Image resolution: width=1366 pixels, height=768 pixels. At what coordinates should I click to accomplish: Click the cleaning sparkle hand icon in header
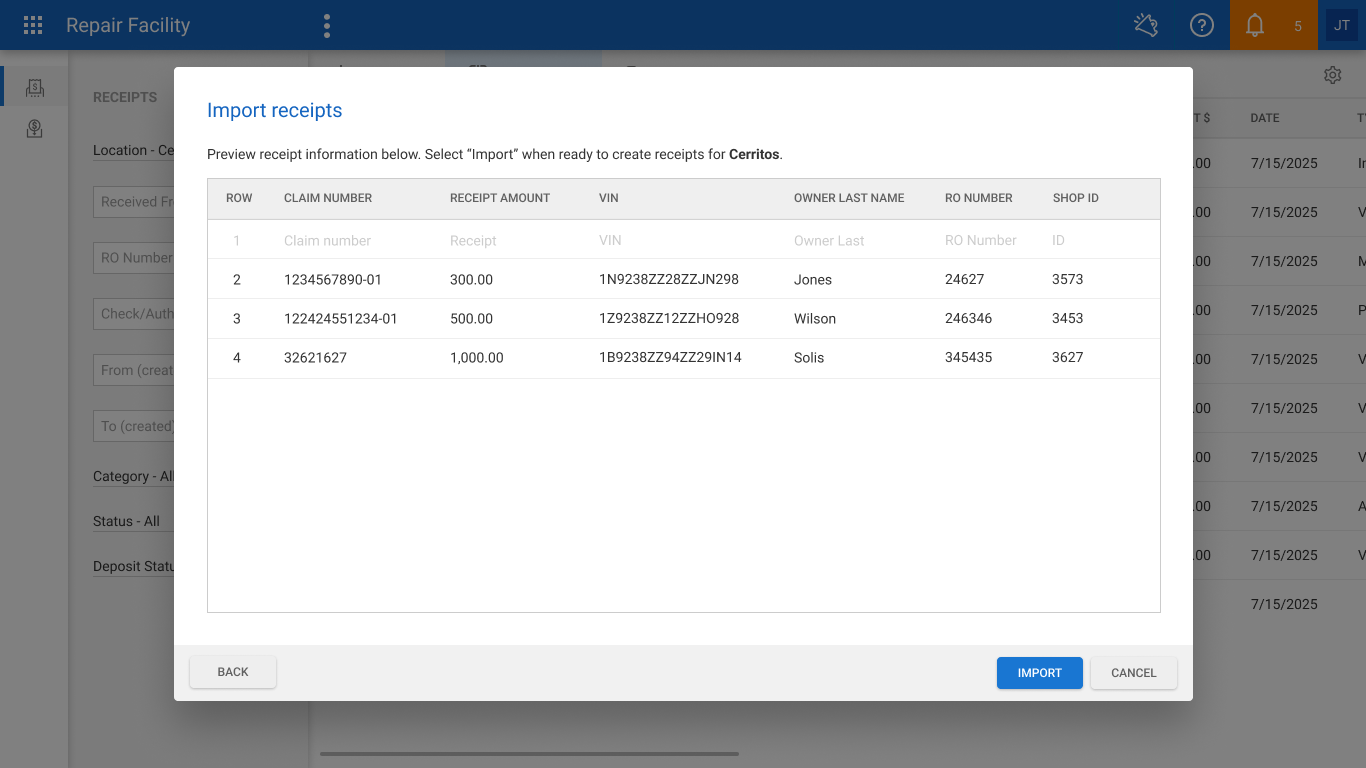click(1146, 25)
